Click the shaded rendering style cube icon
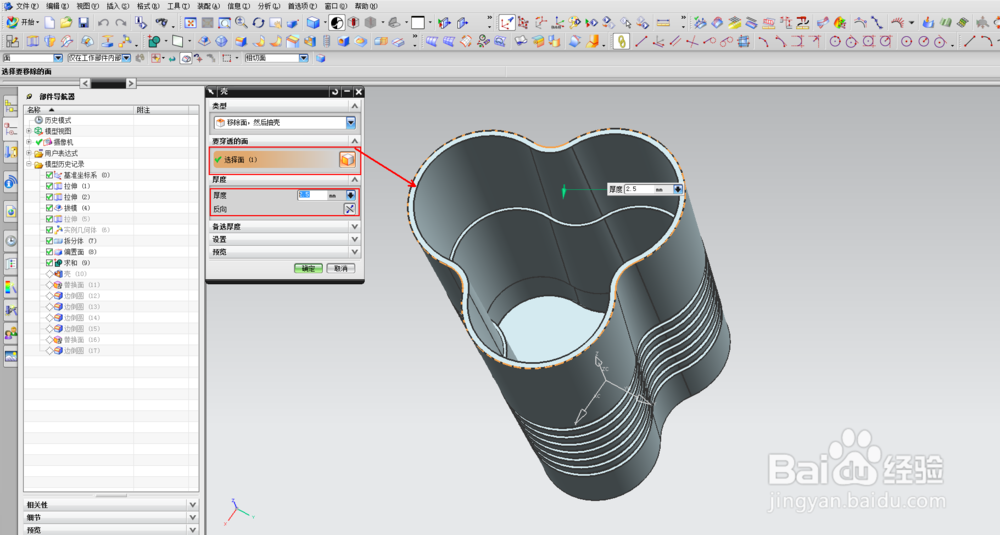This screenshot has height=535, width=1000. 313,23
